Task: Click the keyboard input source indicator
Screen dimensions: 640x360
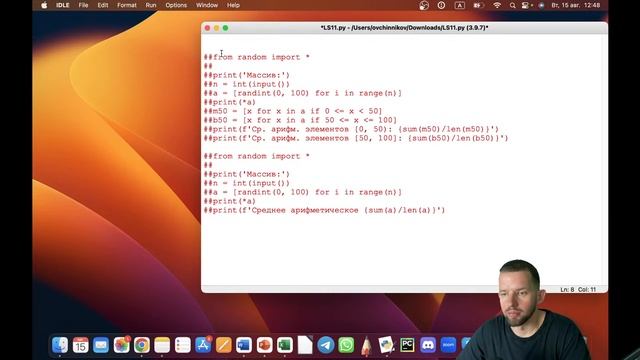Action: pyautogui.click(x=460, y=5)
